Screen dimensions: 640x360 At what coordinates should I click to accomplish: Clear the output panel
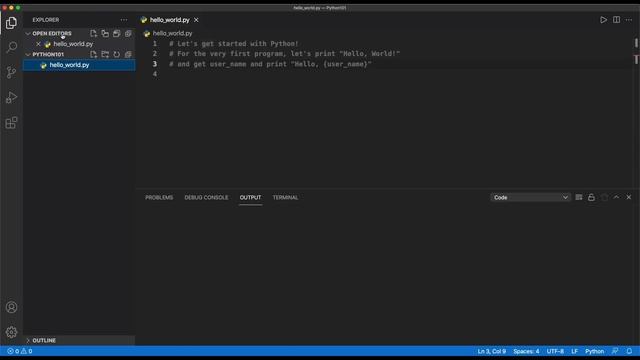(579, 197)
